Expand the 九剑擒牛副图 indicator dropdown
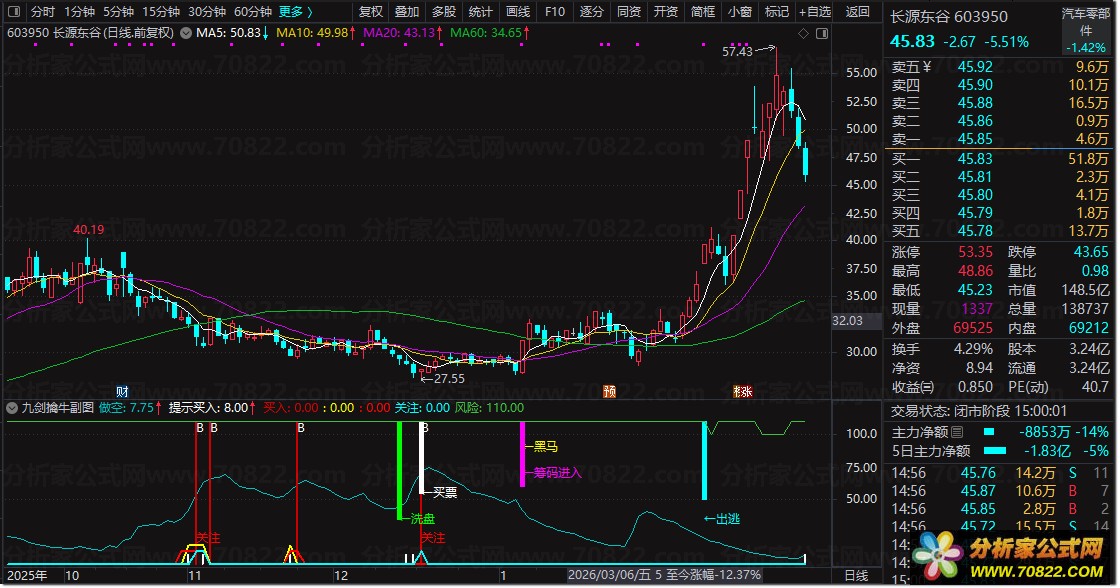Viewport: 1120px width, 588px height. pyautogui.click(x=12, y=408)
